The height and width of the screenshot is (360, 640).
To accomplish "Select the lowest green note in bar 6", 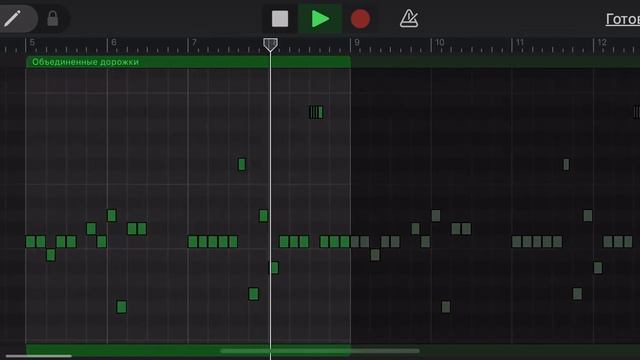I will click(x=121, y=307).
